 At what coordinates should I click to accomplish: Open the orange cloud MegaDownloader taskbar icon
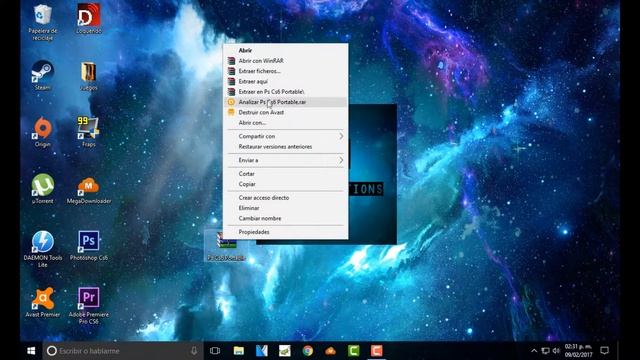[331, 351]
